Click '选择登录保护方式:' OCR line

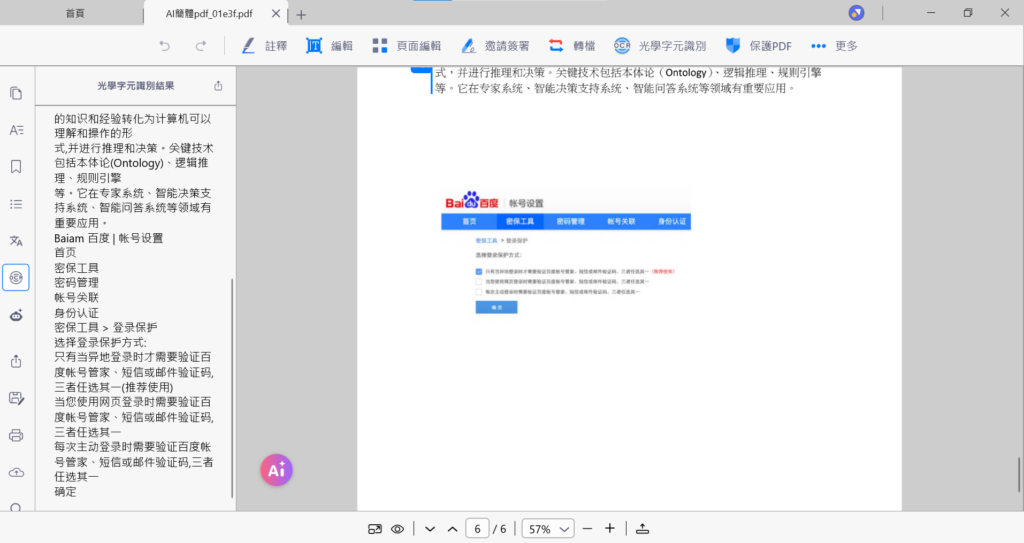point(100,342)
